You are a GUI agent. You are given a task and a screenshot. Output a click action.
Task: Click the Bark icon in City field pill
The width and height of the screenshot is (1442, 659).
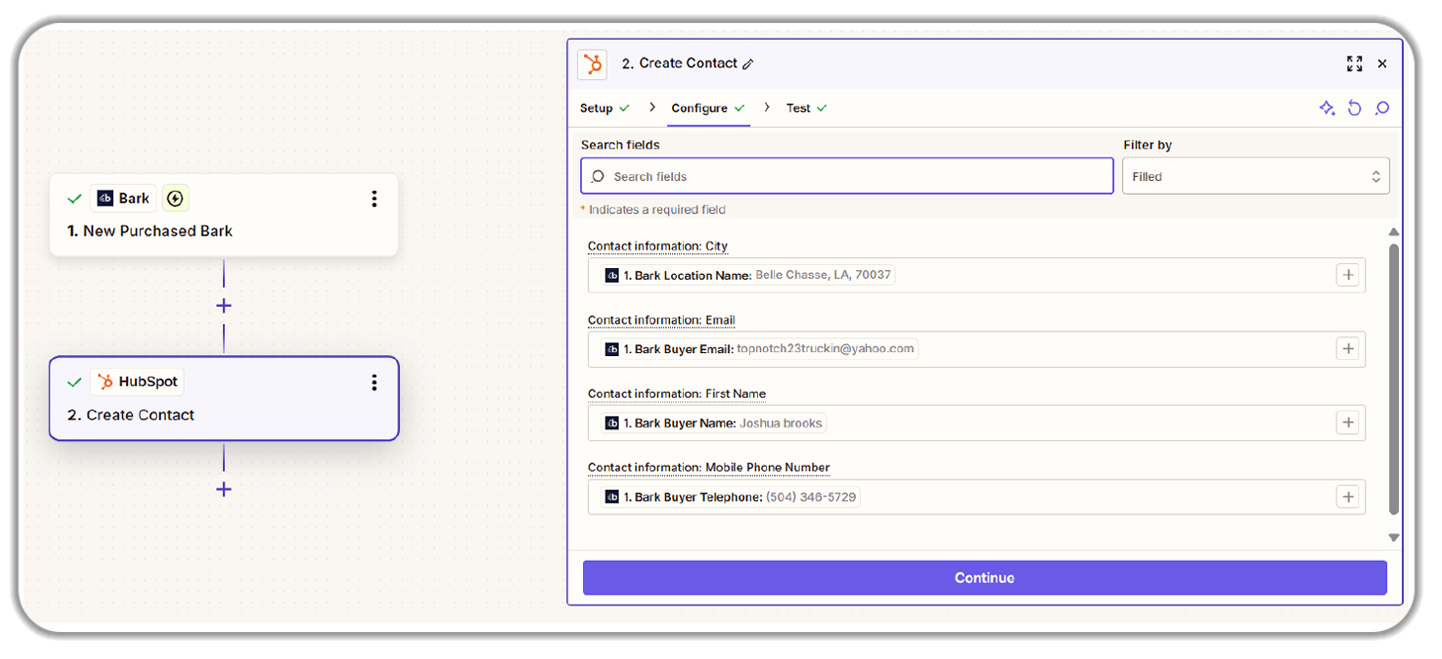point(612,275)
